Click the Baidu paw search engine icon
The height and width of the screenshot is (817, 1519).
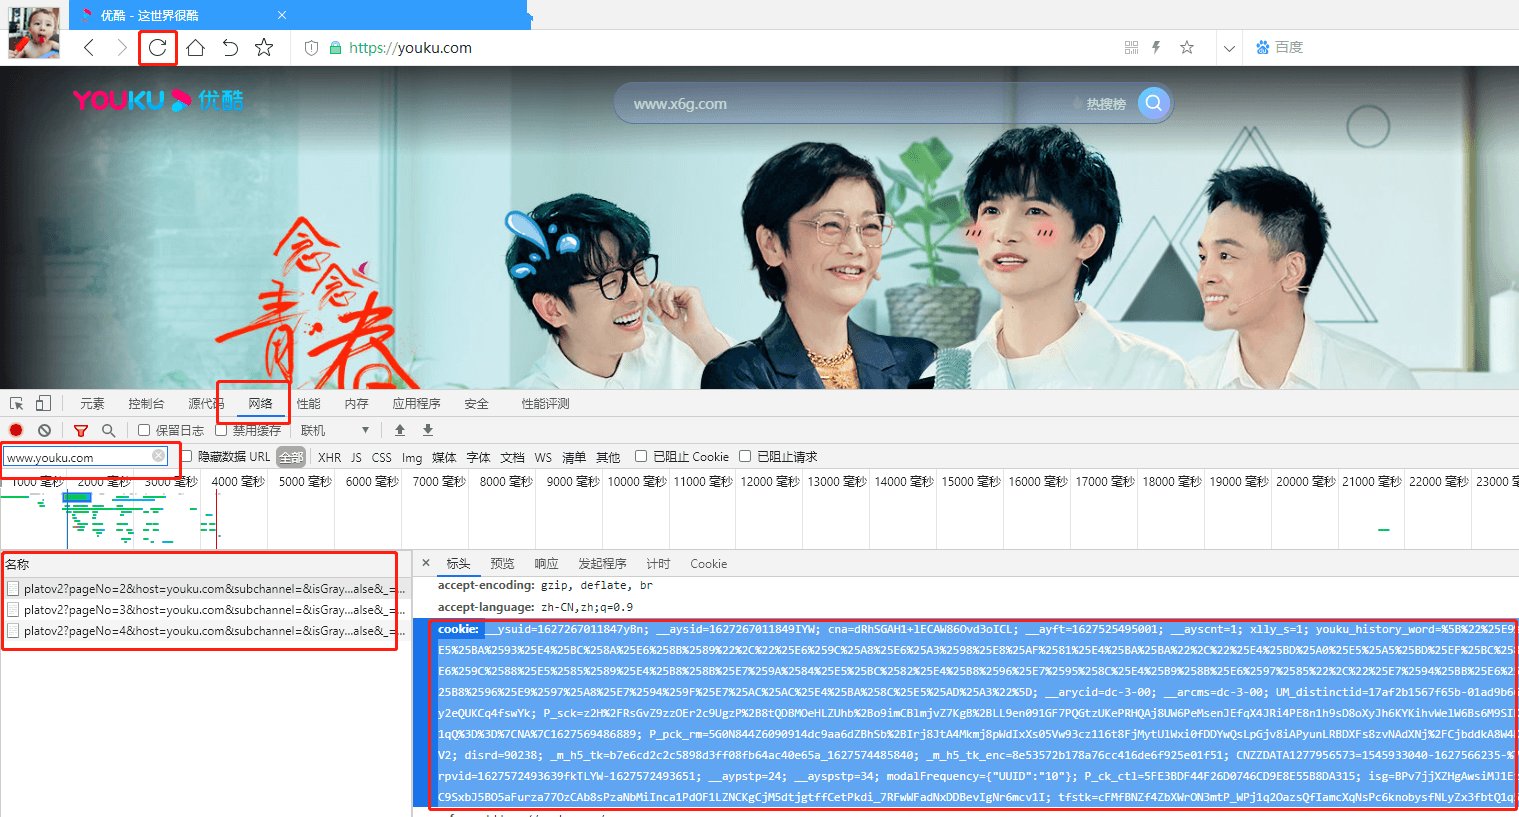point(1262,47)
